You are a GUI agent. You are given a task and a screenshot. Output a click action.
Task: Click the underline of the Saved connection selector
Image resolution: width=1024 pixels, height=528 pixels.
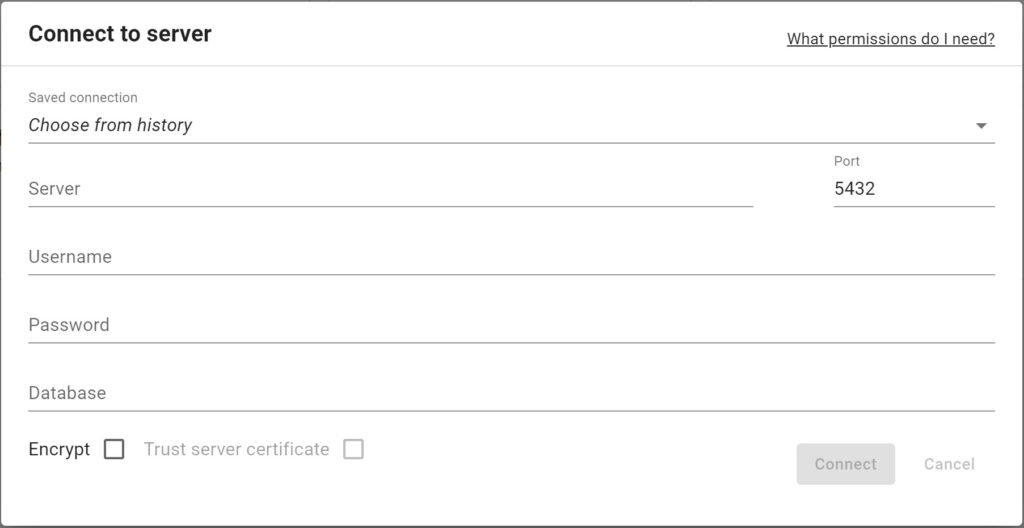click(510, 143)
